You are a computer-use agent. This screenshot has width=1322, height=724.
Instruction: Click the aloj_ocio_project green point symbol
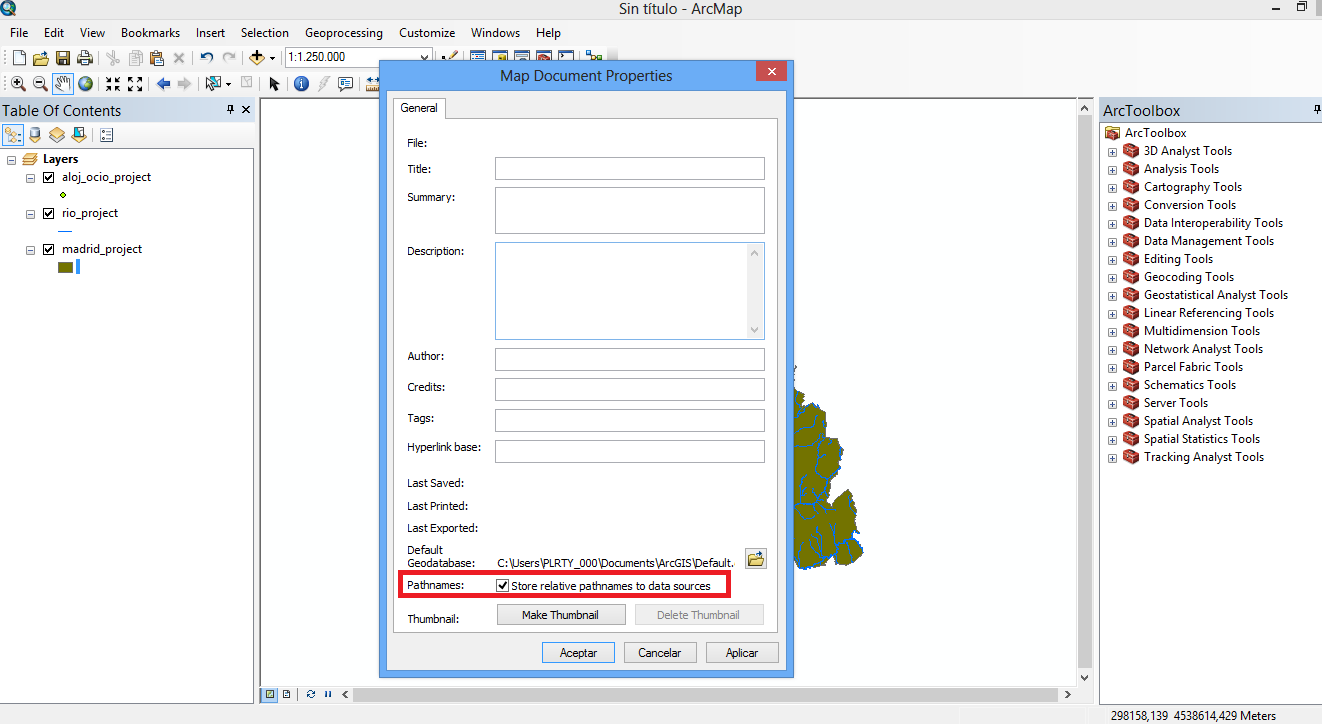[63, 195]
